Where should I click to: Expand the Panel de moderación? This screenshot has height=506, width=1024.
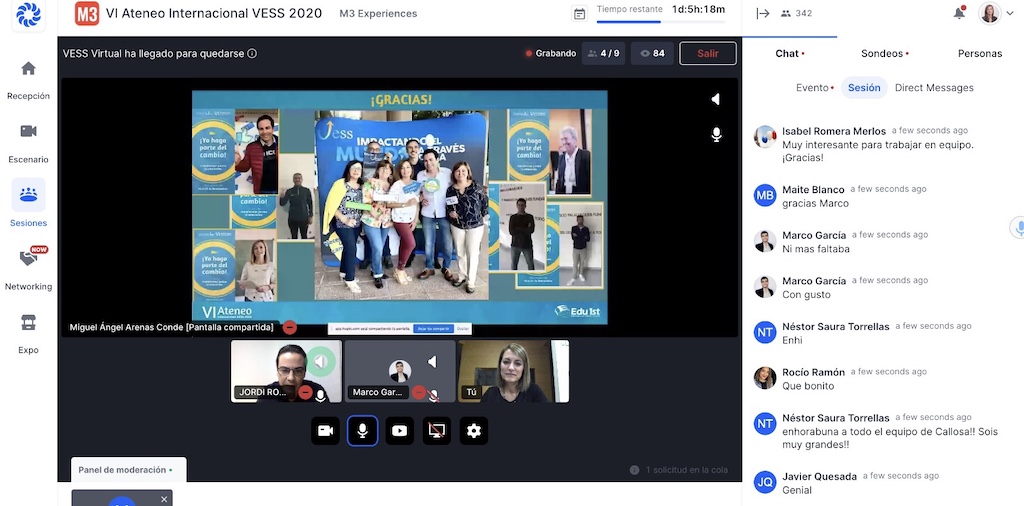127,469
